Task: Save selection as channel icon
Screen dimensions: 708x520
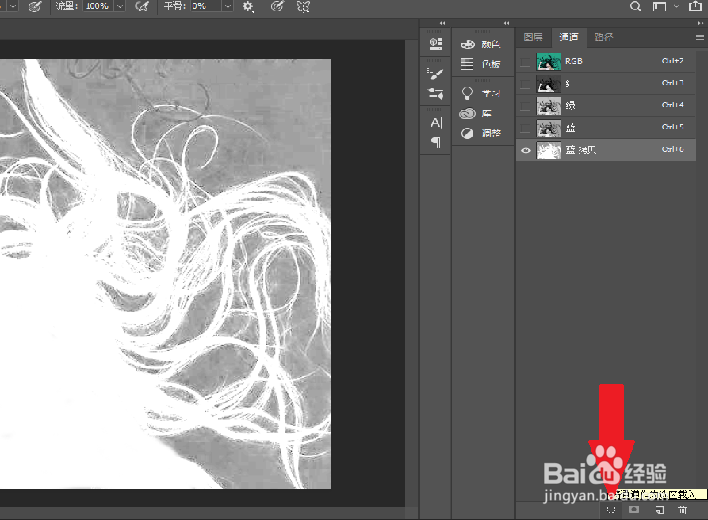Action: coord(634,510)
